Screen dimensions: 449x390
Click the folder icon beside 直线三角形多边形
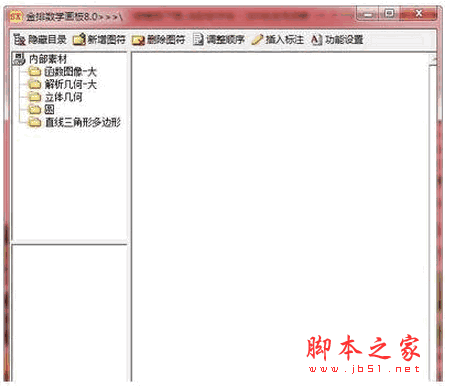coord(34,122)
